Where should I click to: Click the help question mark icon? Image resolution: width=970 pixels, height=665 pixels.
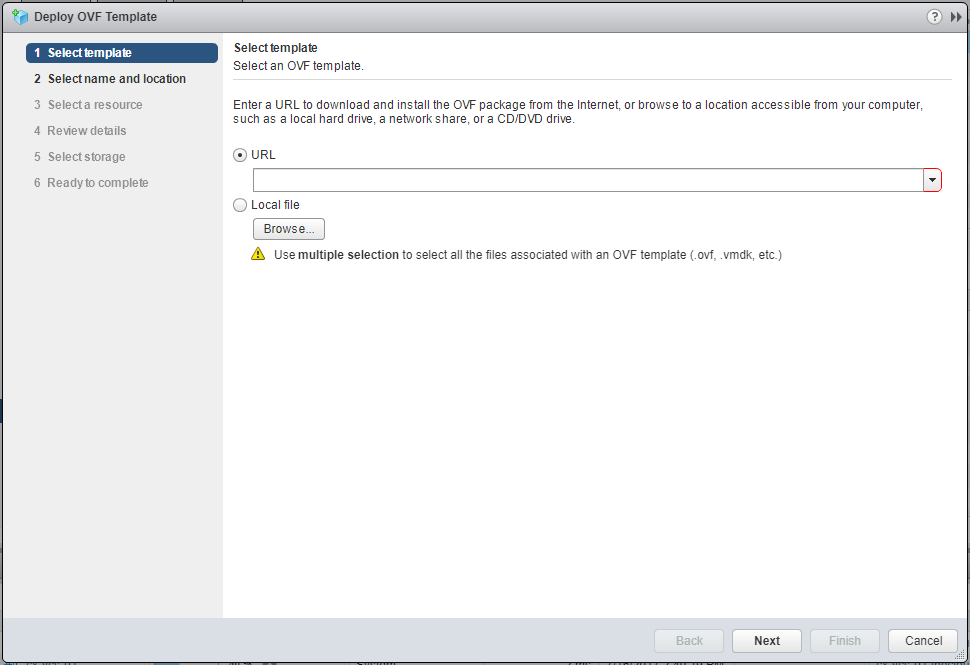[935, 17]
